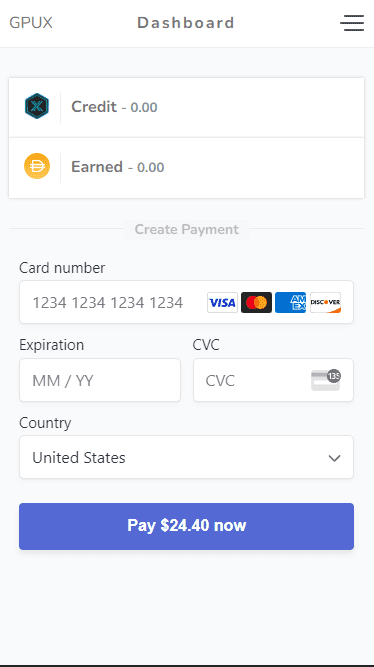Click the American Express logo

pos(291,302)
